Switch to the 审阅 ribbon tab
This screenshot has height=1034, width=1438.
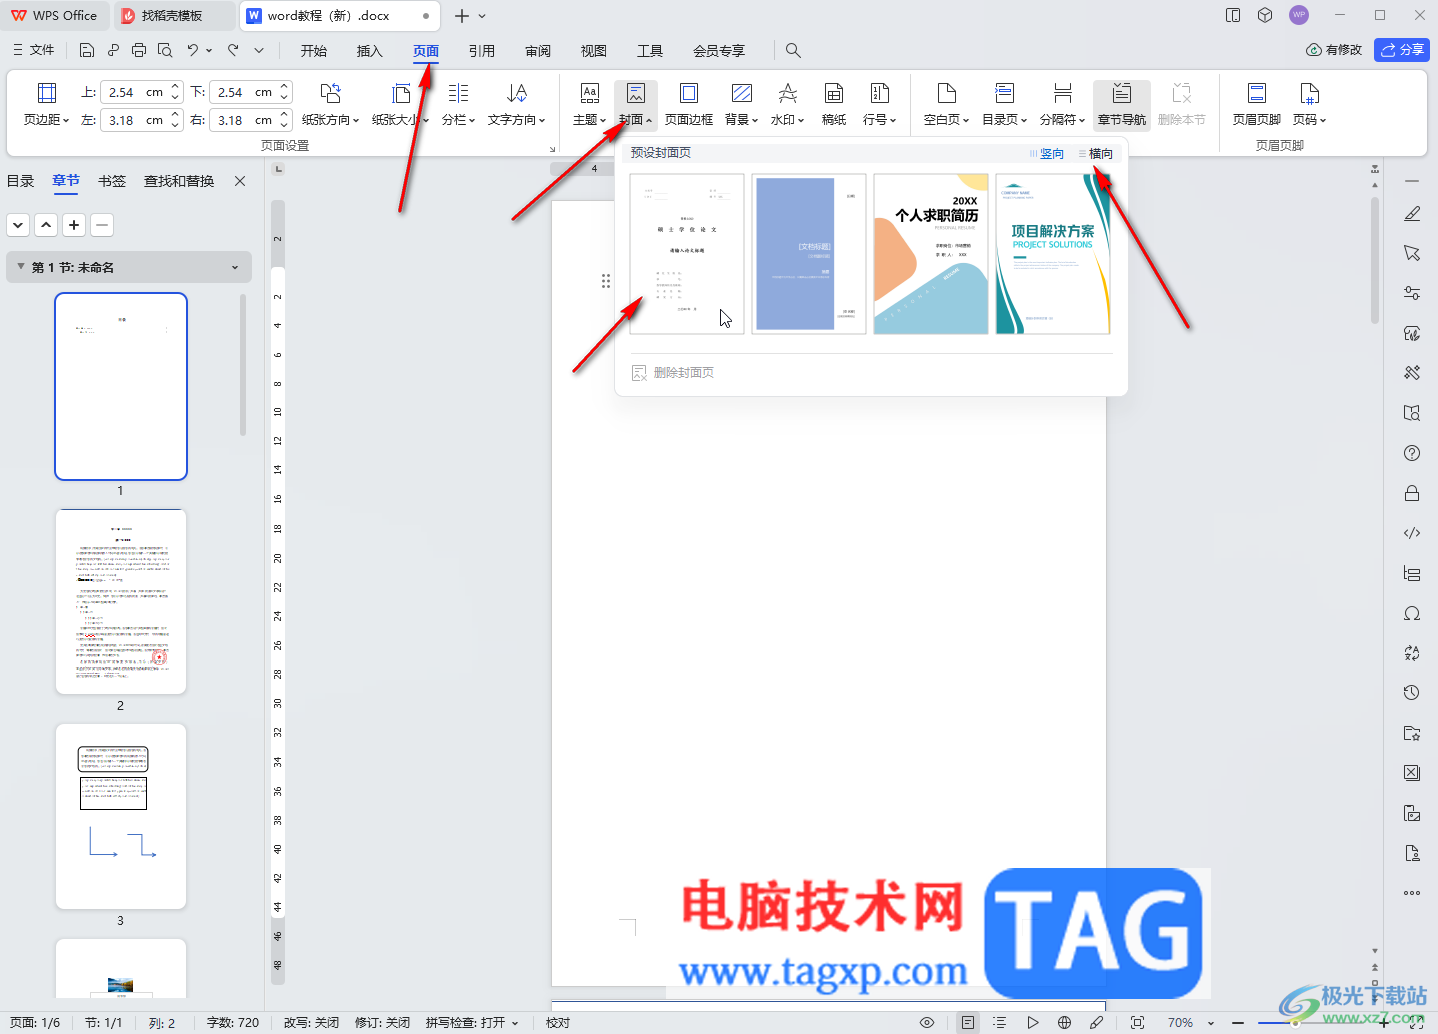(538, 51)
